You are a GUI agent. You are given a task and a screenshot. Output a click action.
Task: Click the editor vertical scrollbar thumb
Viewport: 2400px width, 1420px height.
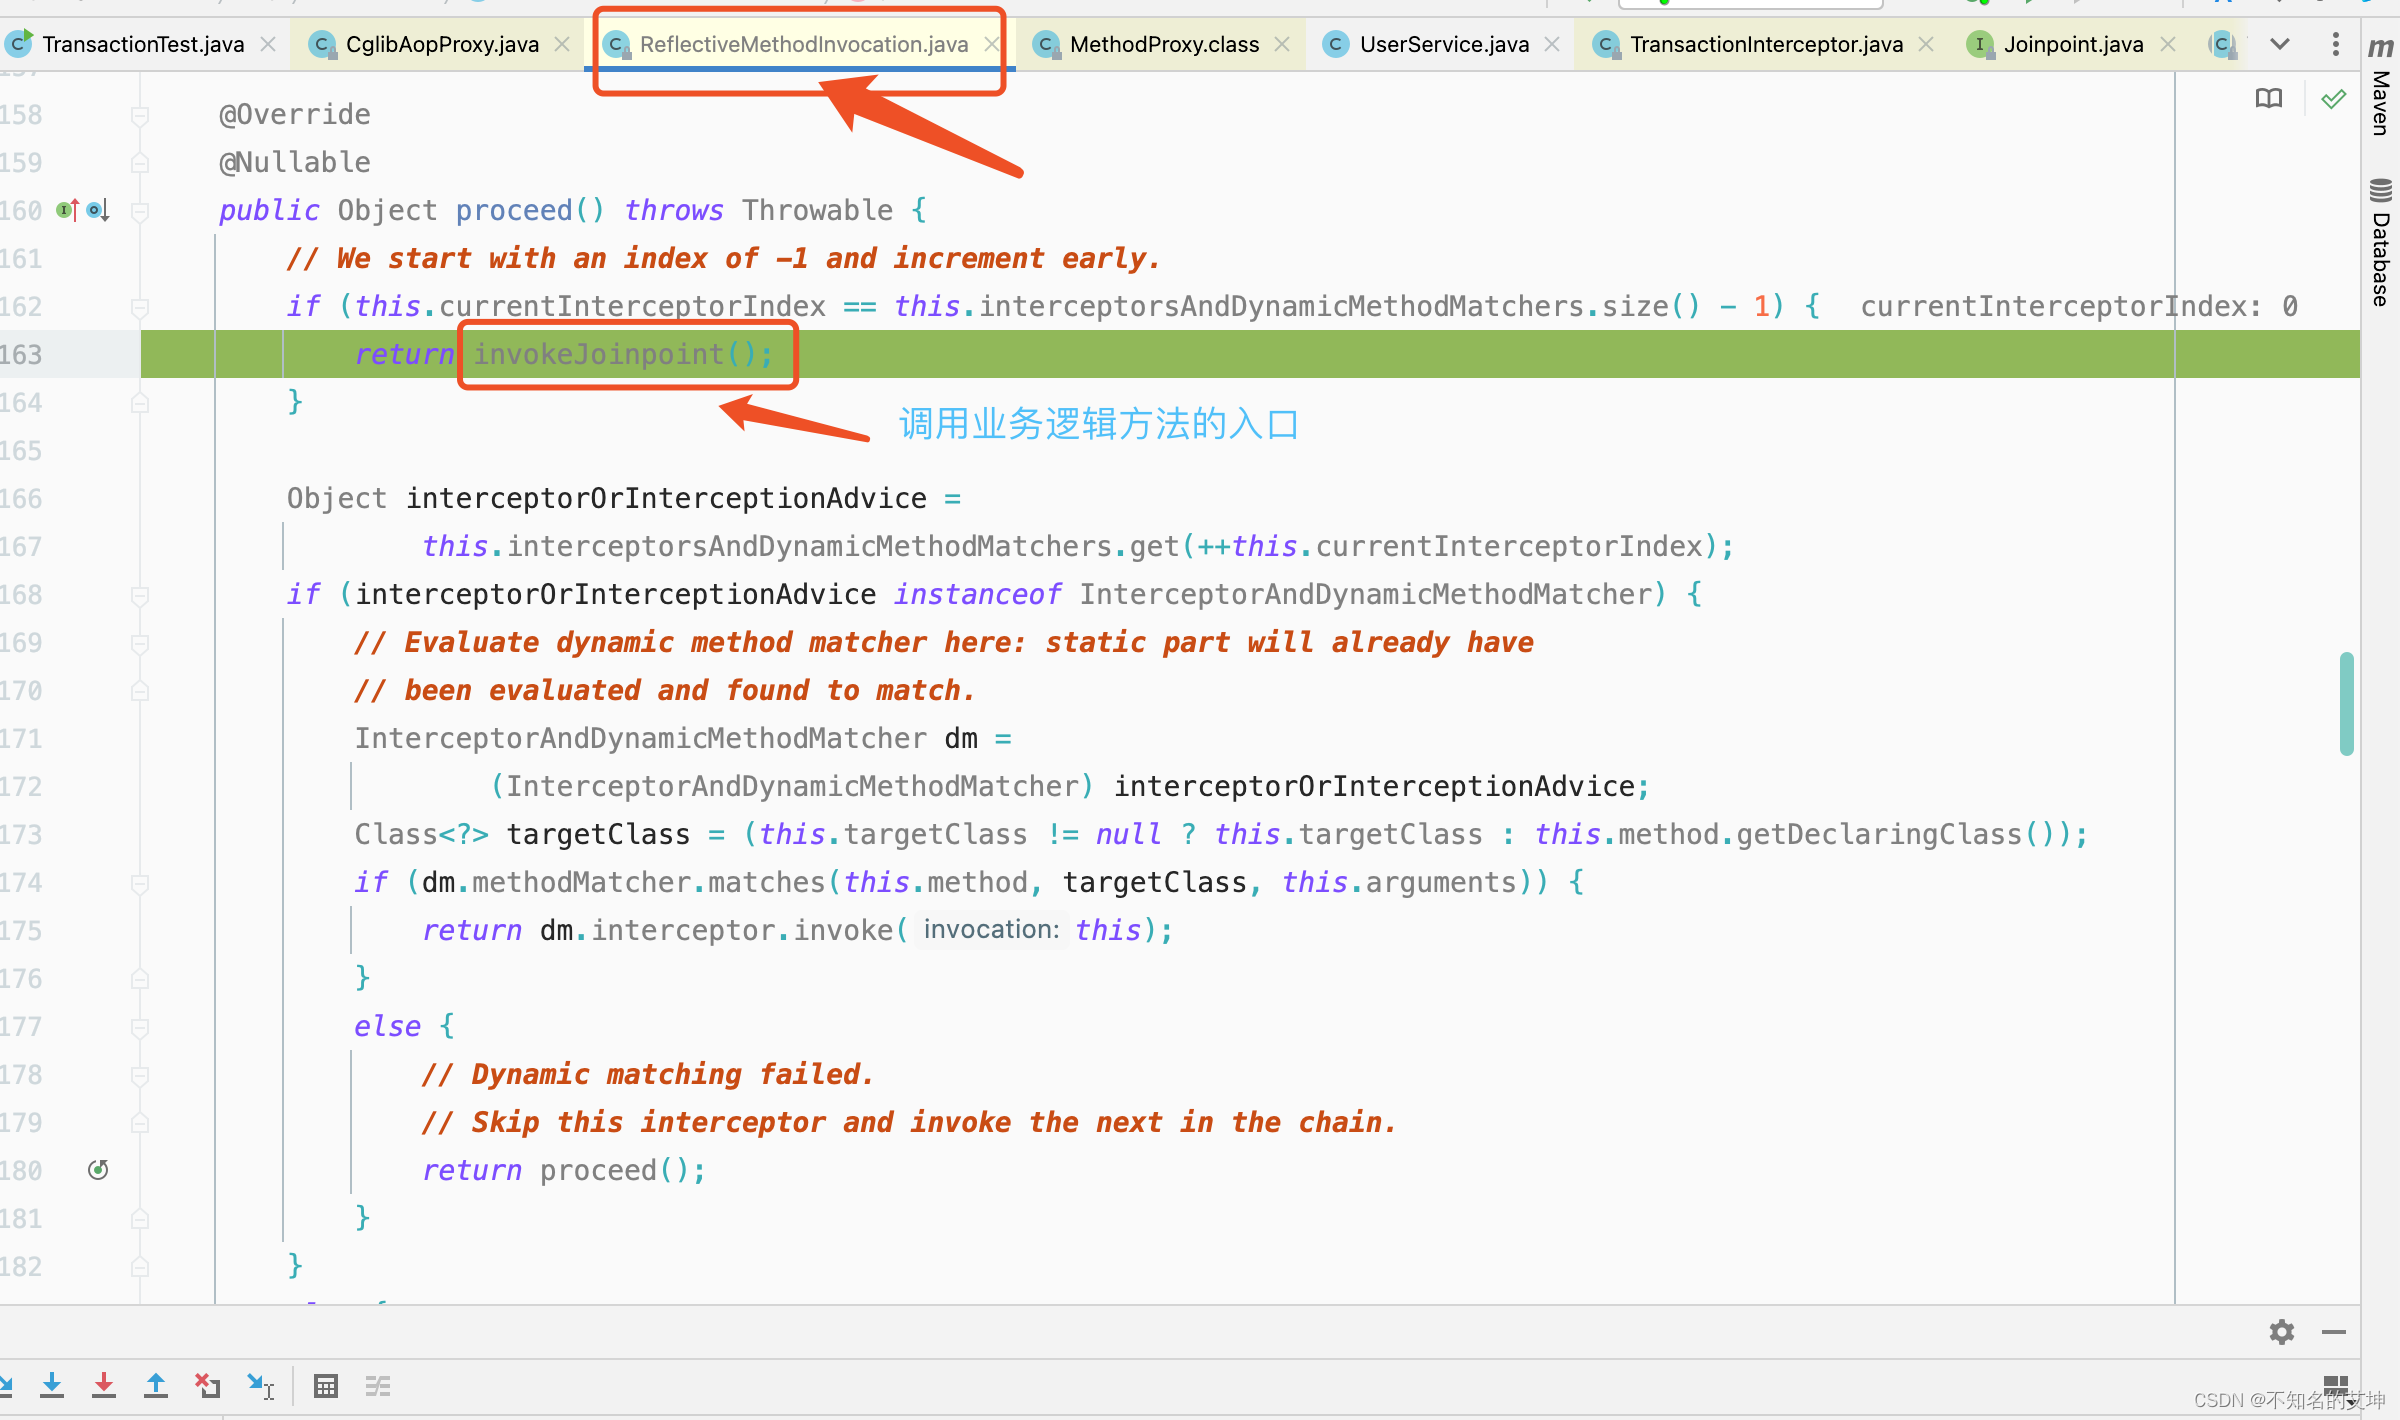coord(2346,703)
